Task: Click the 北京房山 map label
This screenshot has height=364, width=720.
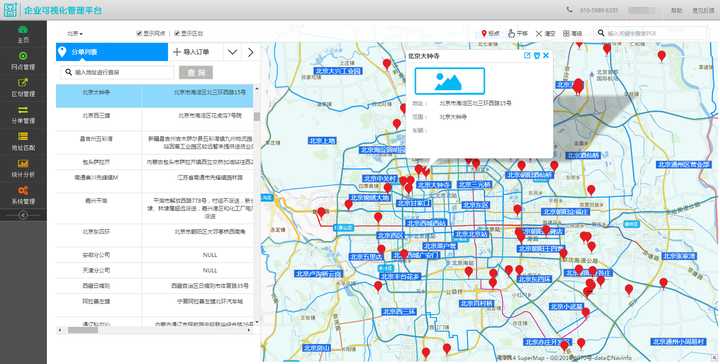Action: point(316,348)
